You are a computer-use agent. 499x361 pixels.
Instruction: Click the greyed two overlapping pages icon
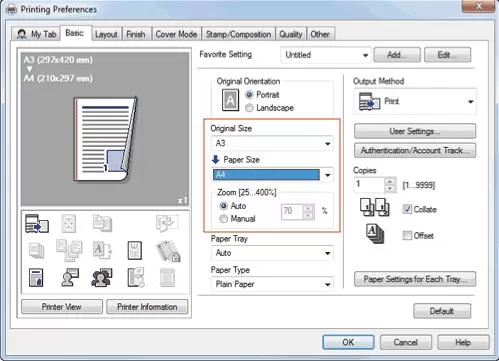pos(102,223)
